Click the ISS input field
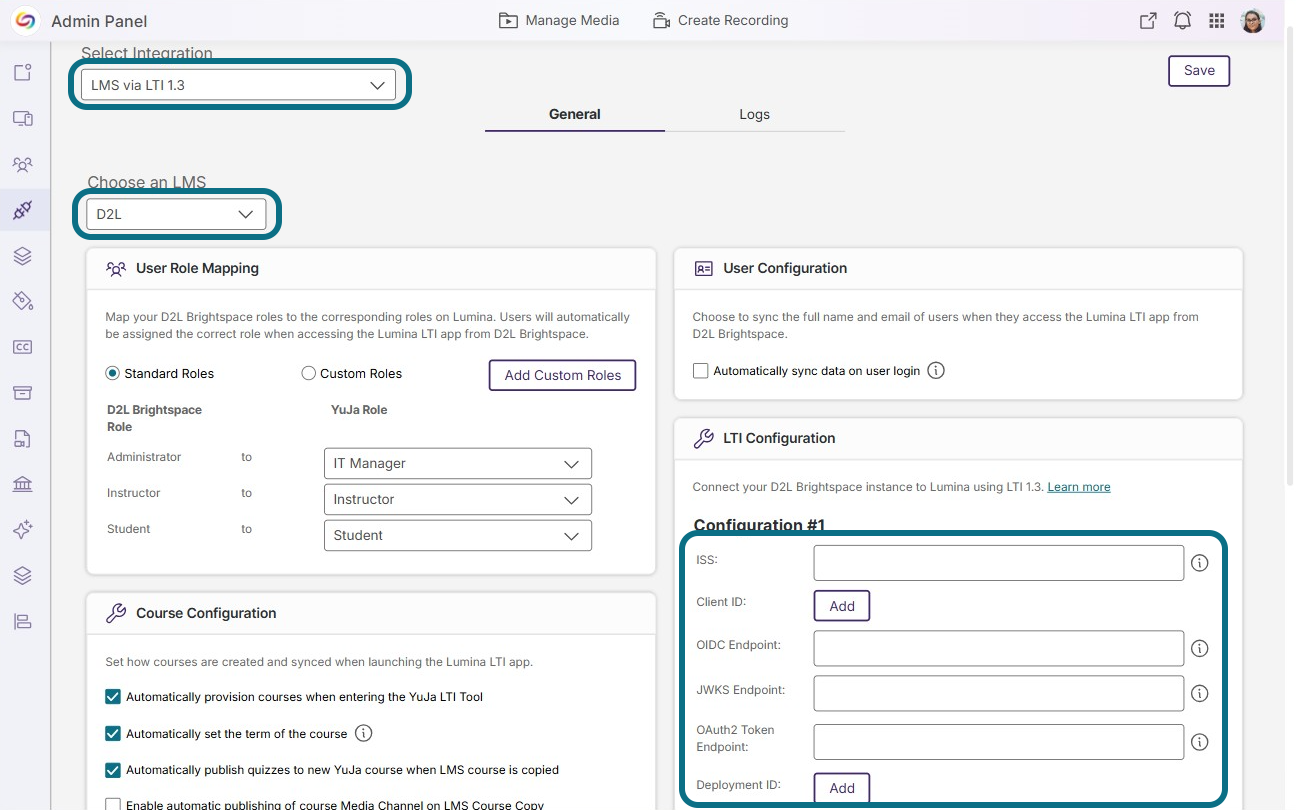 tap(999, 563)
